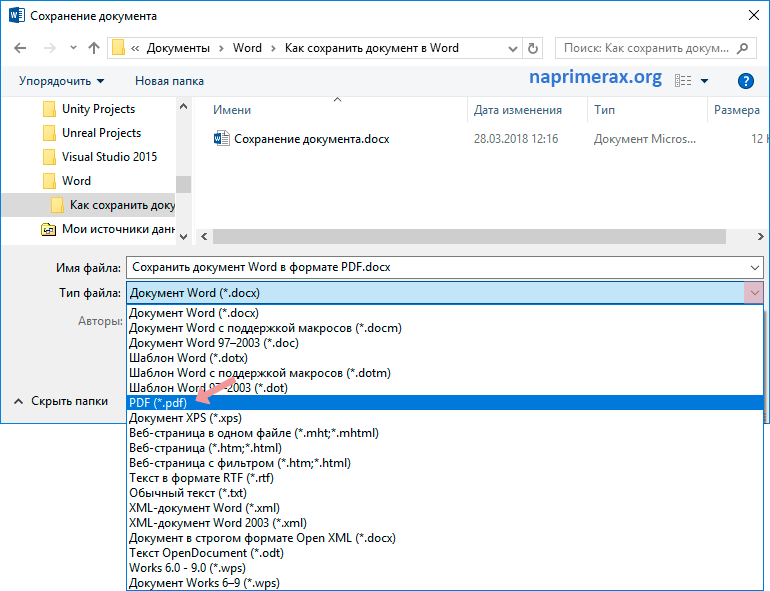
Task: Click the search magnifier icon
Action: [743, 48]
